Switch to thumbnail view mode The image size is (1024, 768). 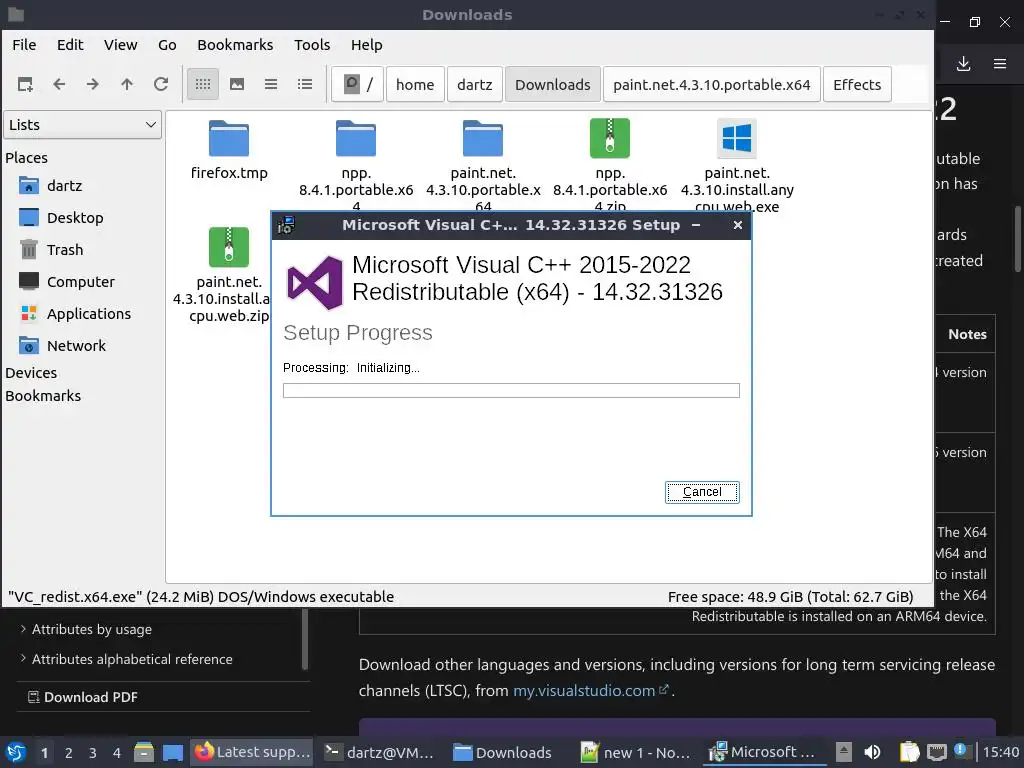237,84
